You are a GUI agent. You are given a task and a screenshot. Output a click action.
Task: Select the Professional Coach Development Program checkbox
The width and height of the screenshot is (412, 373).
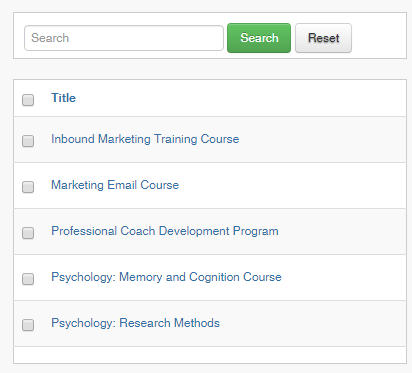28,233
